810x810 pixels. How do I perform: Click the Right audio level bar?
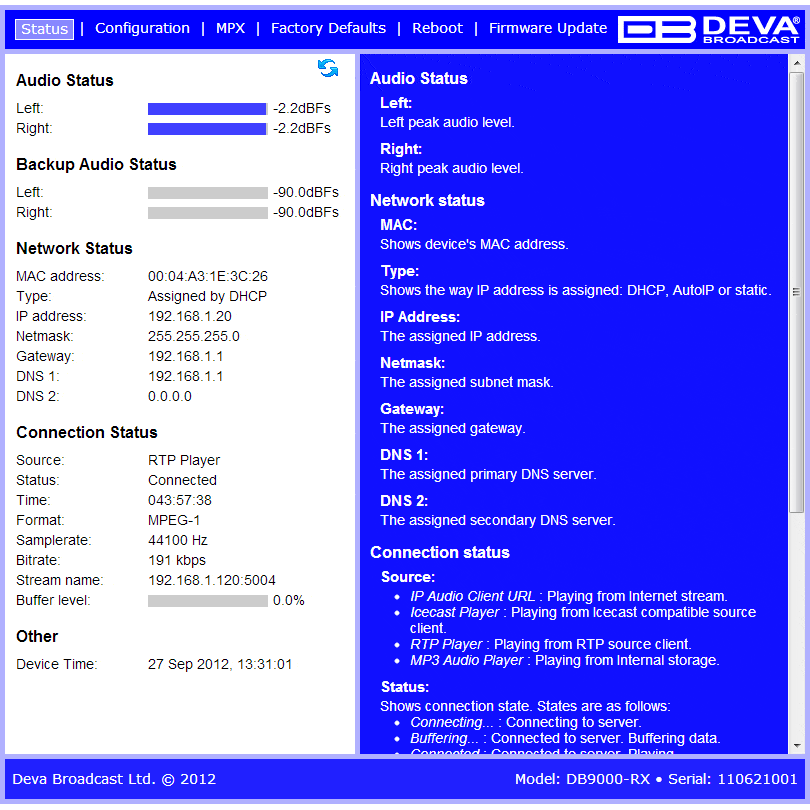coord(207,129)
